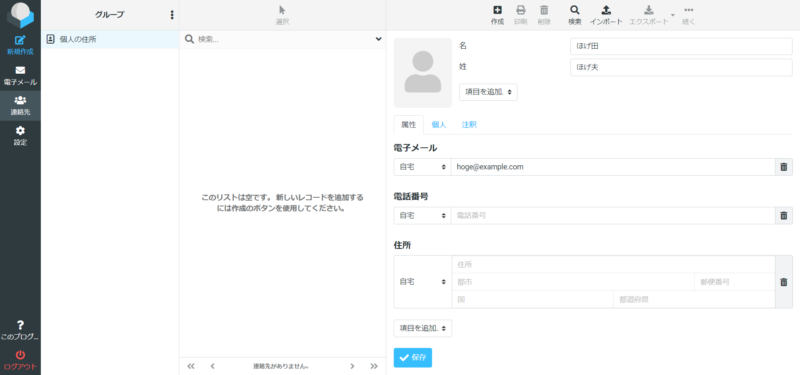The width and height of the screenshot is (800, 375).
Task: Click the 名 field containing ほげ田
Action: coord(681,46)
